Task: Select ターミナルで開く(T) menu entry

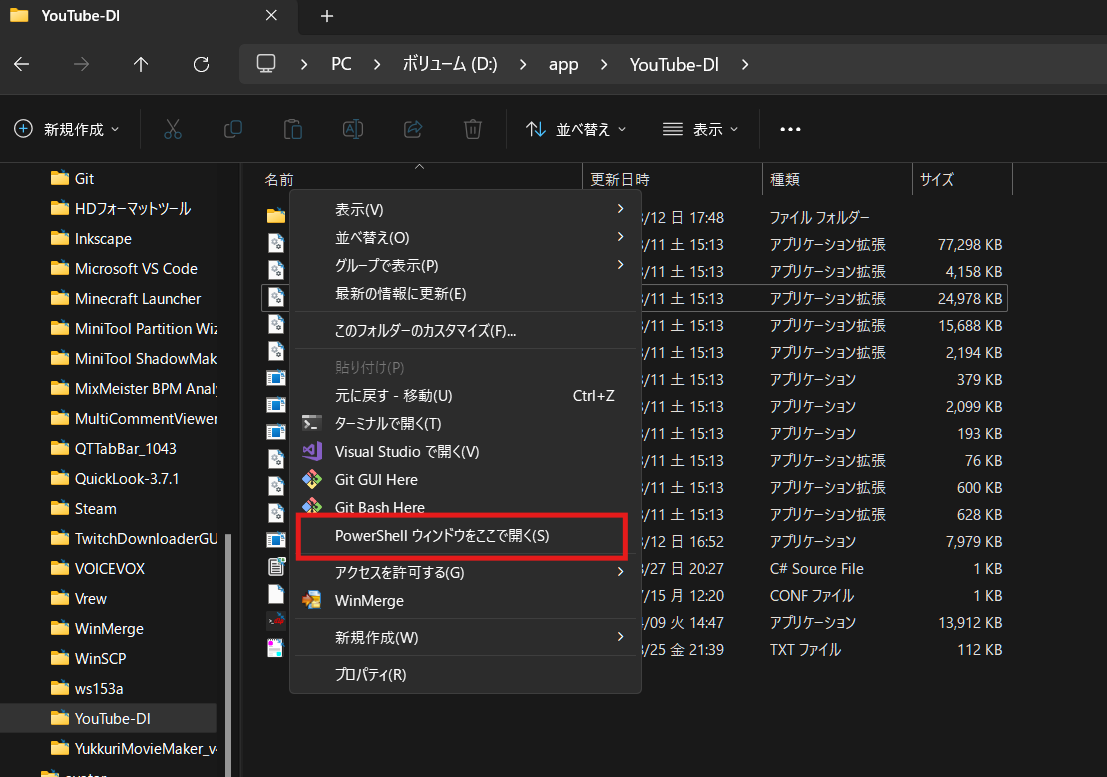Action: coord(465,423)
